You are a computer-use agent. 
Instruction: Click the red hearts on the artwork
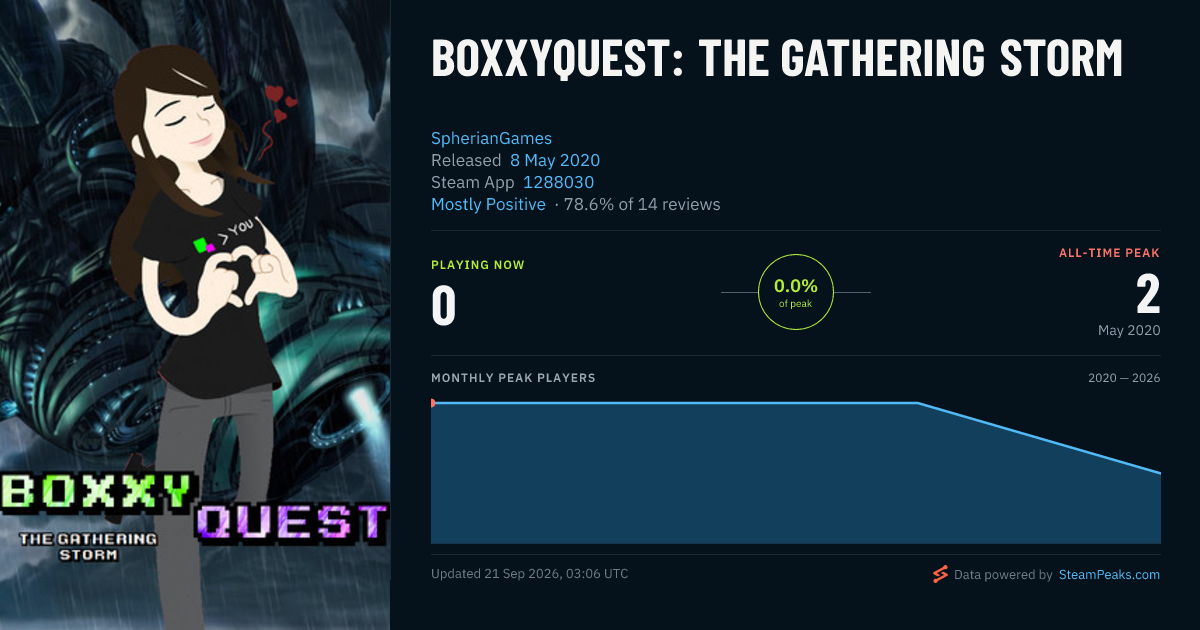[279, 104]
